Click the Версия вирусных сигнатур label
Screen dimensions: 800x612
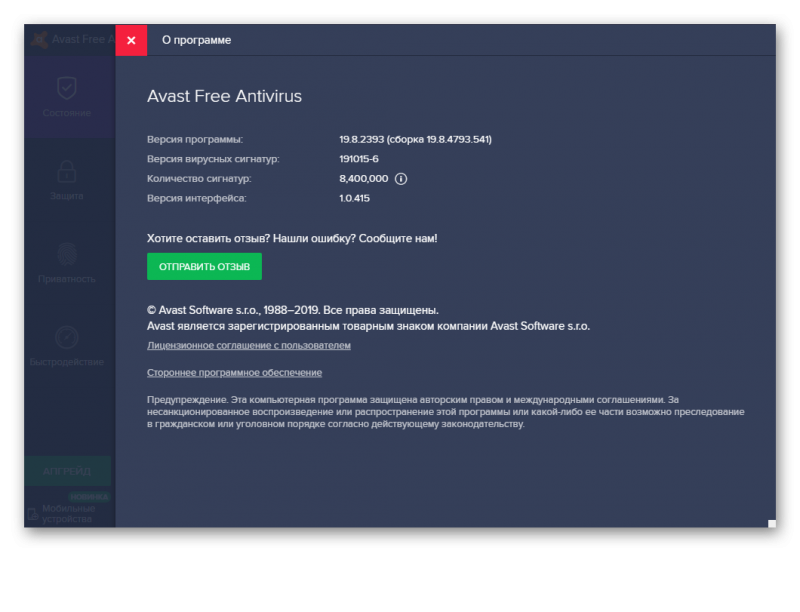coord(213,159)
